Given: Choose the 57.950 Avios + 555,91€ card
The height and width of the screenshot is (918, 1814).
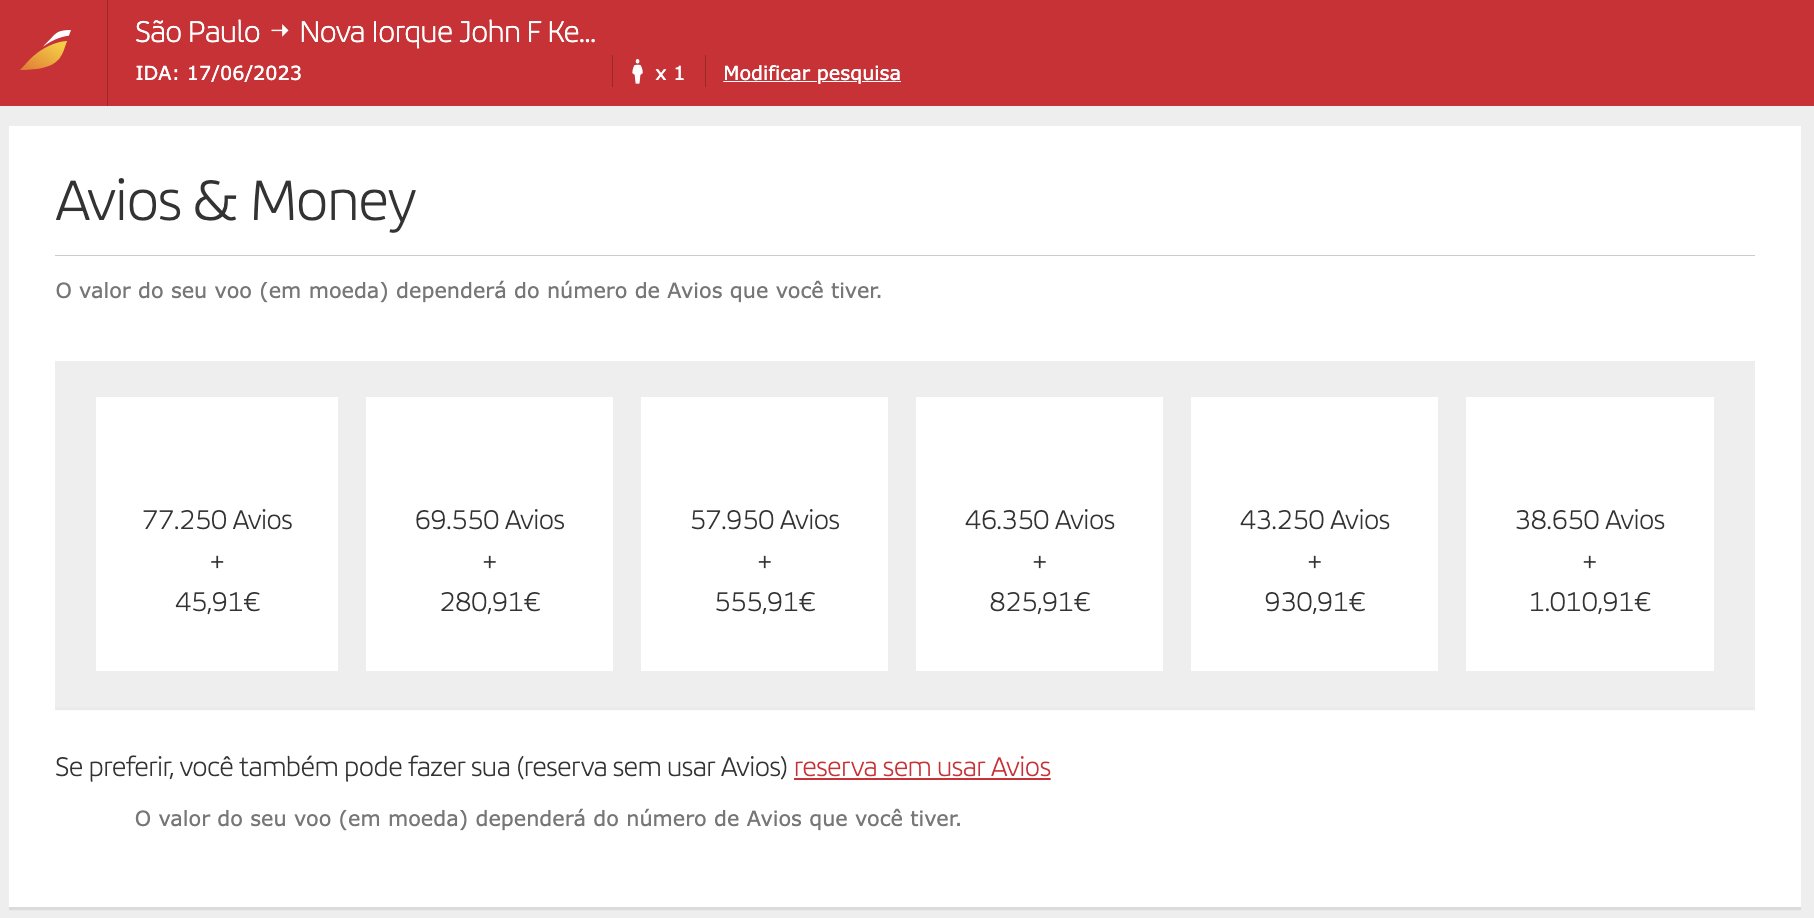Looking at the screenshot, I should coord(764,534).
